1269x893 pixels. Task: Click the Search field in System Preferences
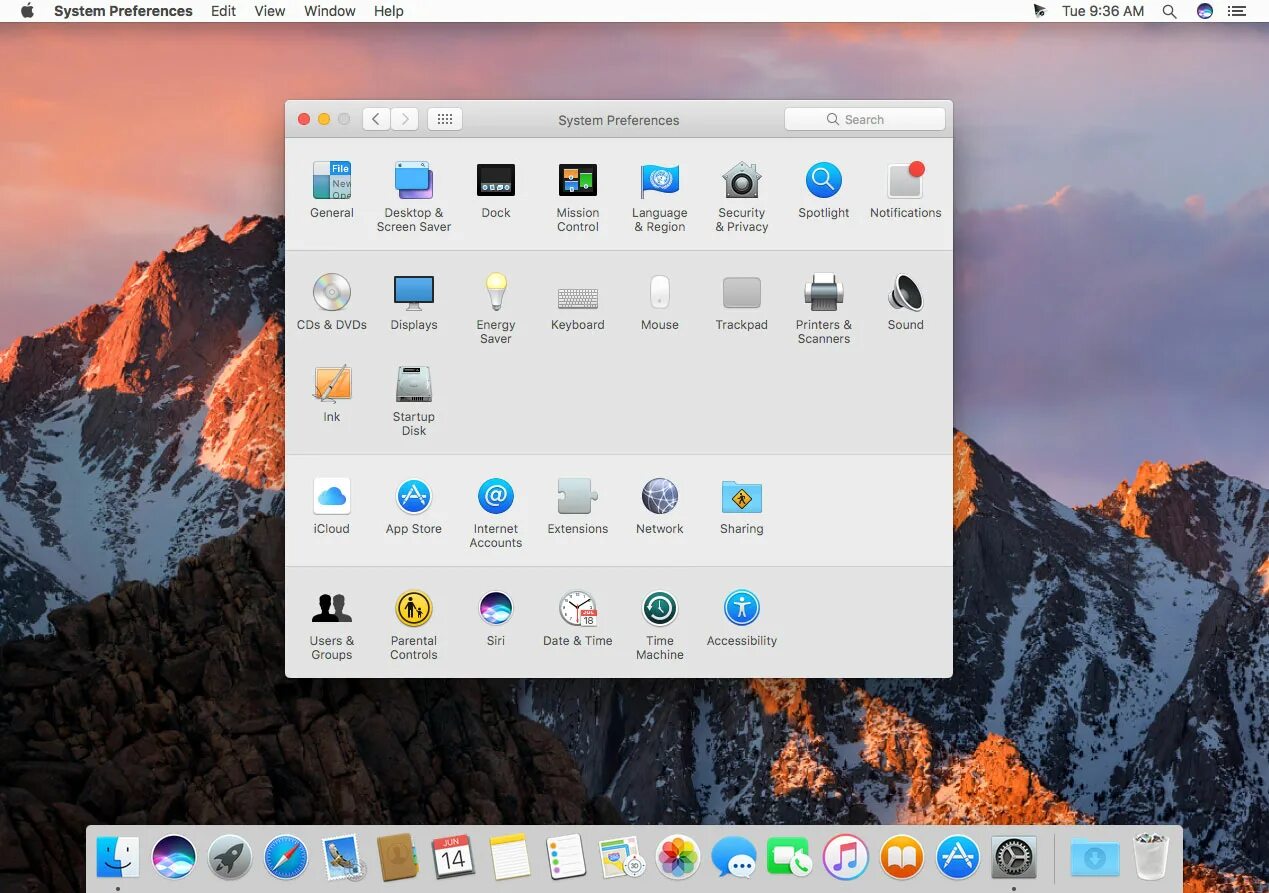click(865, 119)
